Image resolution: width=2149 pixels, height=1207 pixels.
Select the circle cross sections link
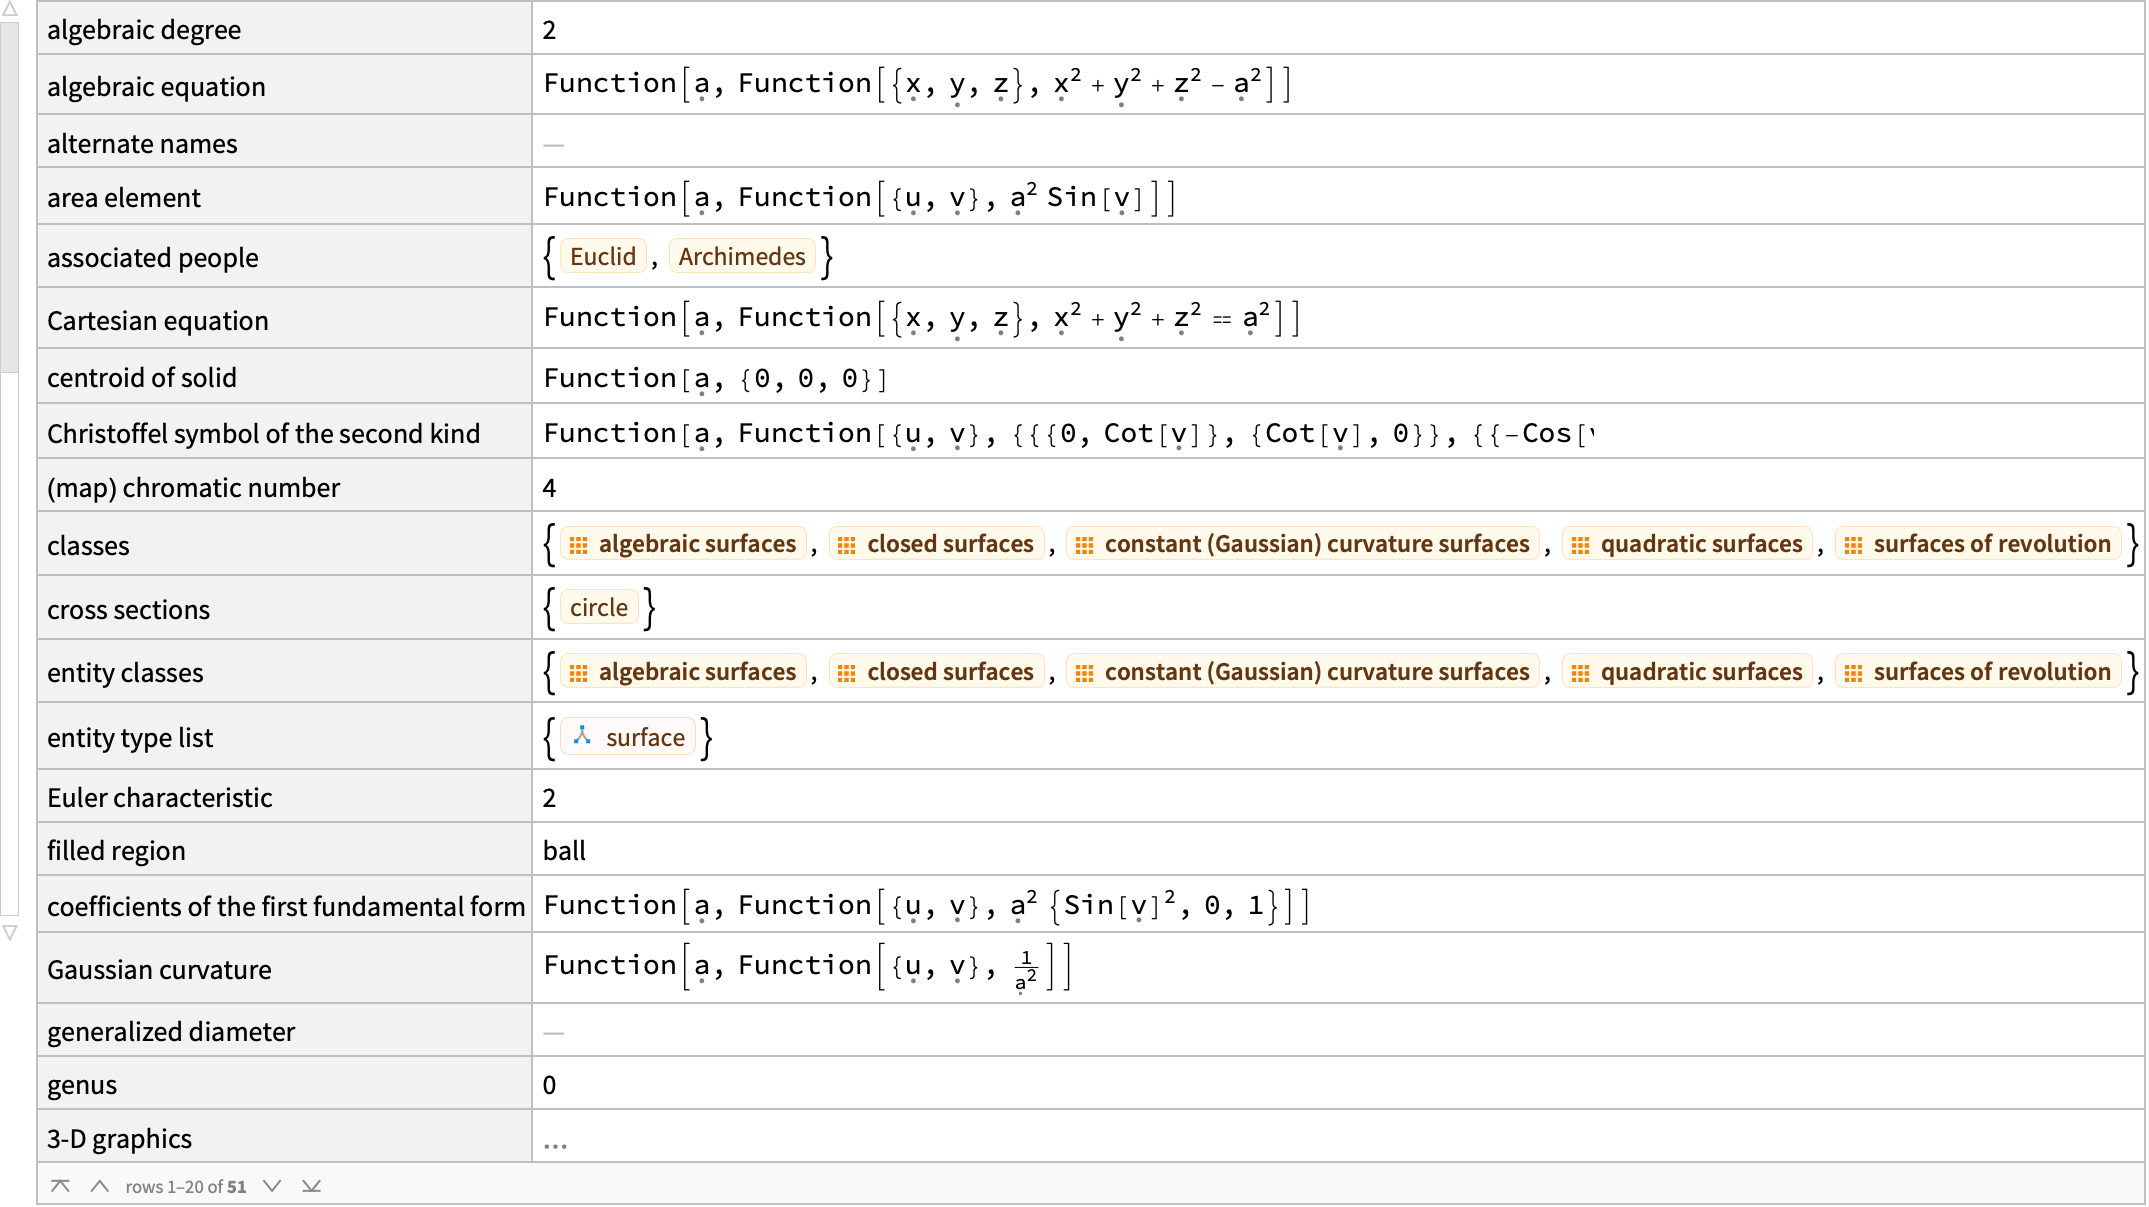[x=599, y=606]
